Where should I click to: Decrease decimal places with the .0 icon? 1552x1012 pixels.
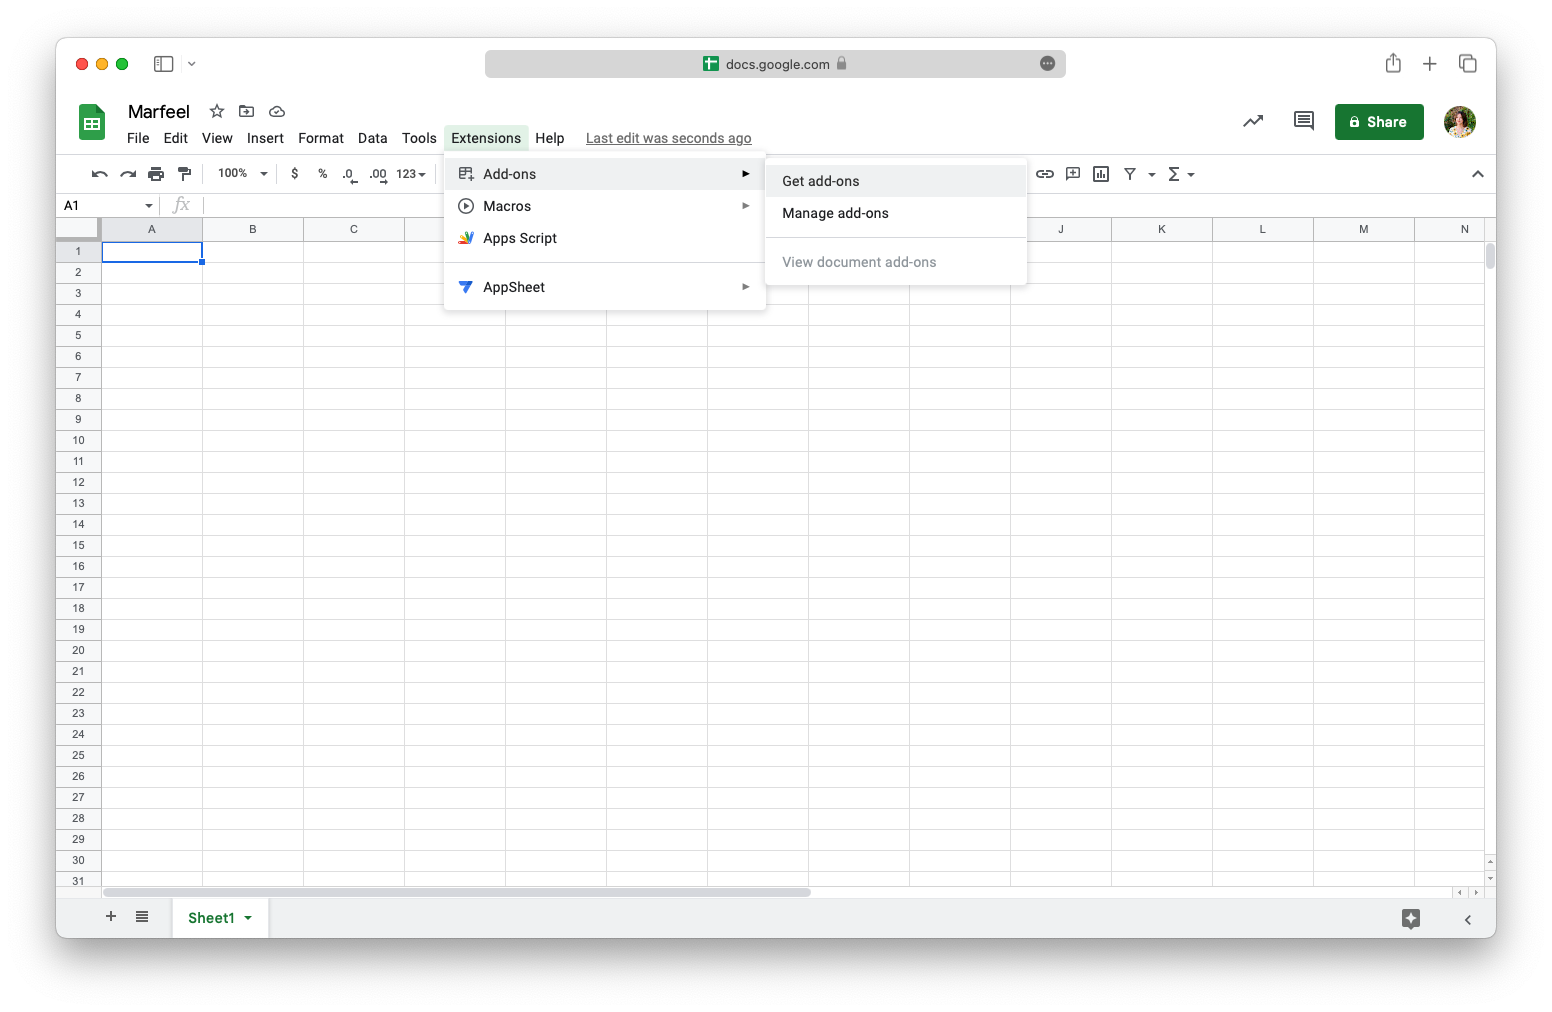348,173
